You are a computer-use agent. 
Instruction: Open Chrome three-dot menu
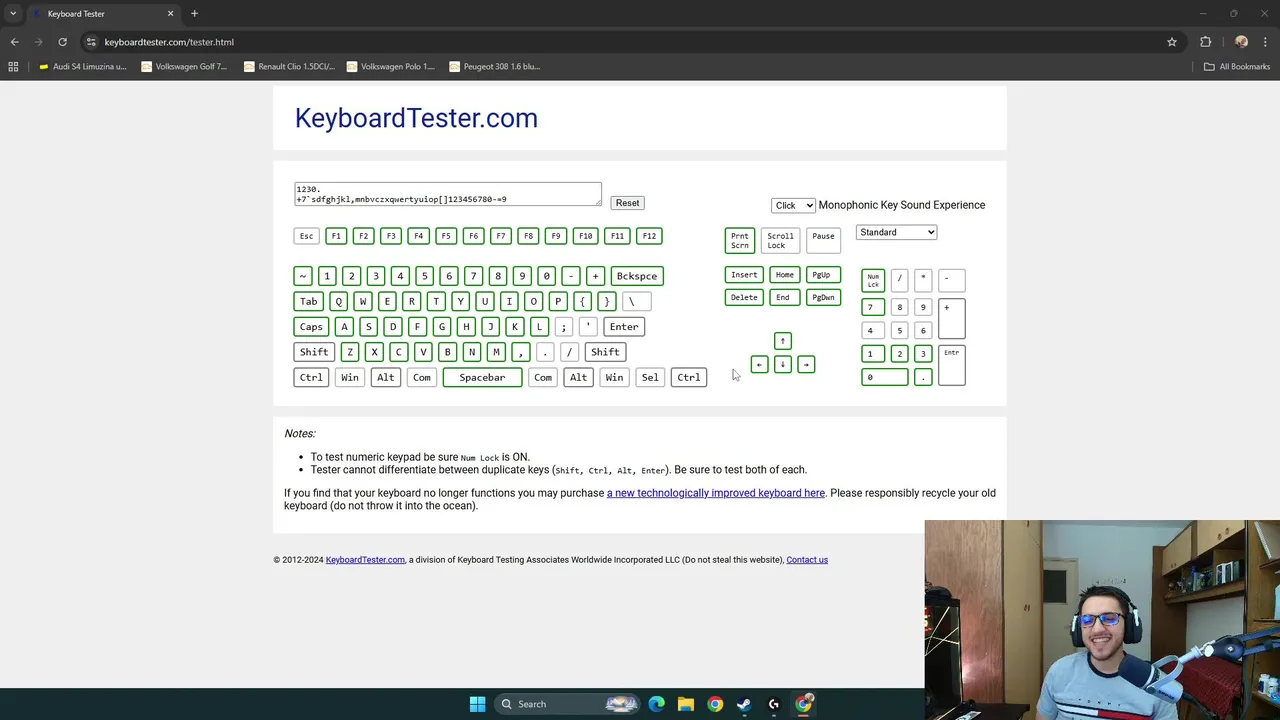[x=1266, y=42]
